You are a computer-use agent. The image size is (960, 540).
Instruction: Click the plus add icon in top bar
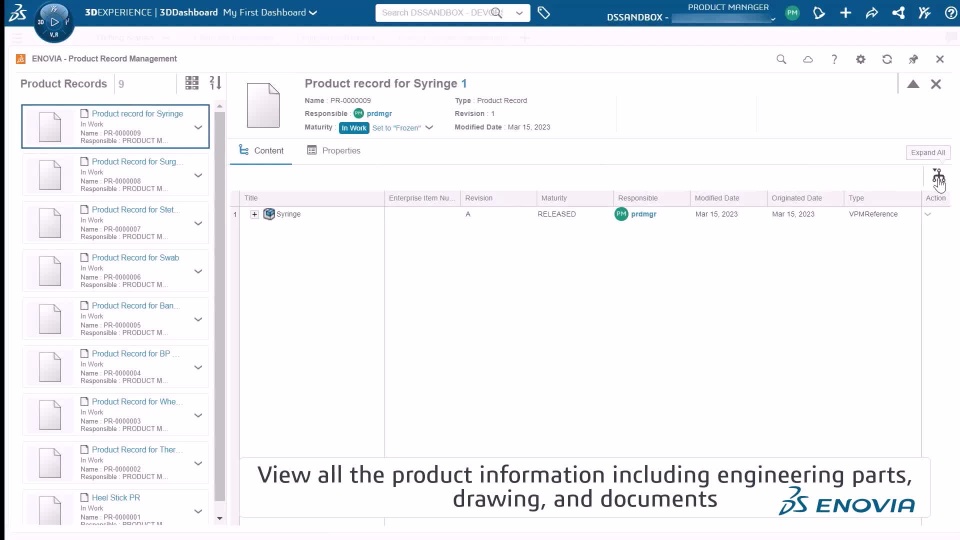pyautogui.click(x=846, y=13)
